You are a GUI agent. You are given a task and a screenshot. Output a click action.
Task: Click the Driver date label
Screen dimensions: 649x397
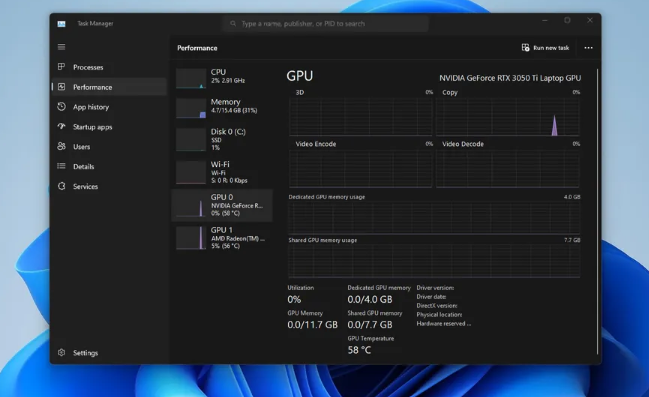(431, 297)
